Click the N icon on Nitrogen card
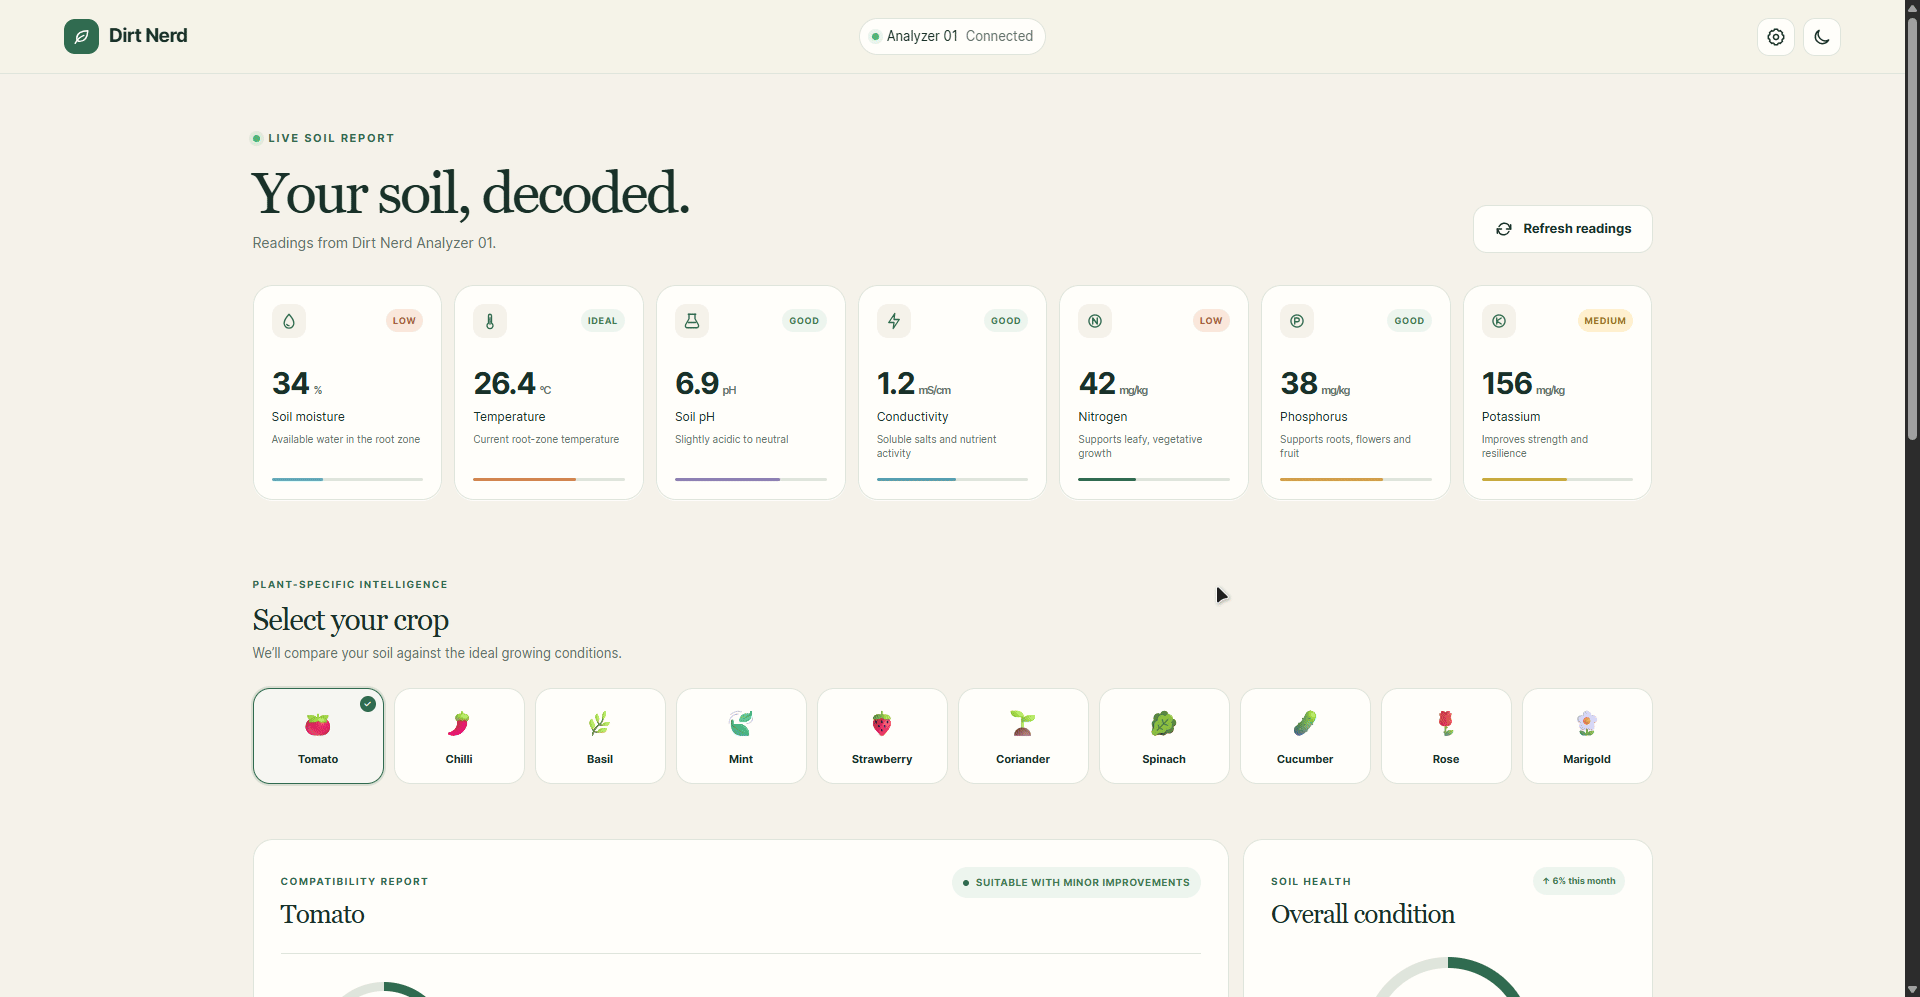The height and width of the screenshot is (997, 1920). point(1095,321)
